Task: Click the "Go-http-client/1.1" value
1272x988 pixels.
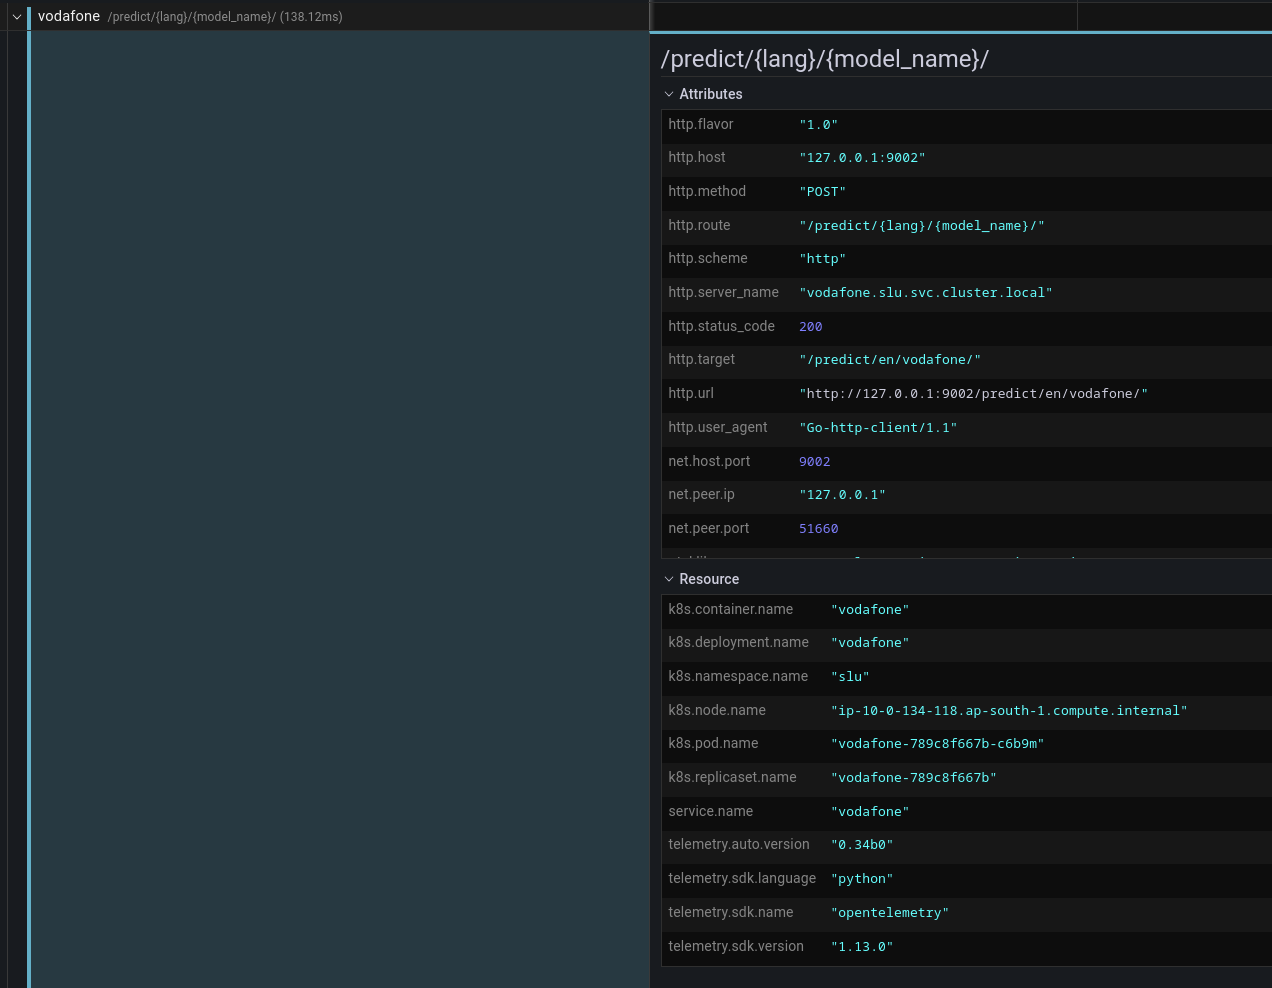Action: pyautogui.click(x=878, y=428)
